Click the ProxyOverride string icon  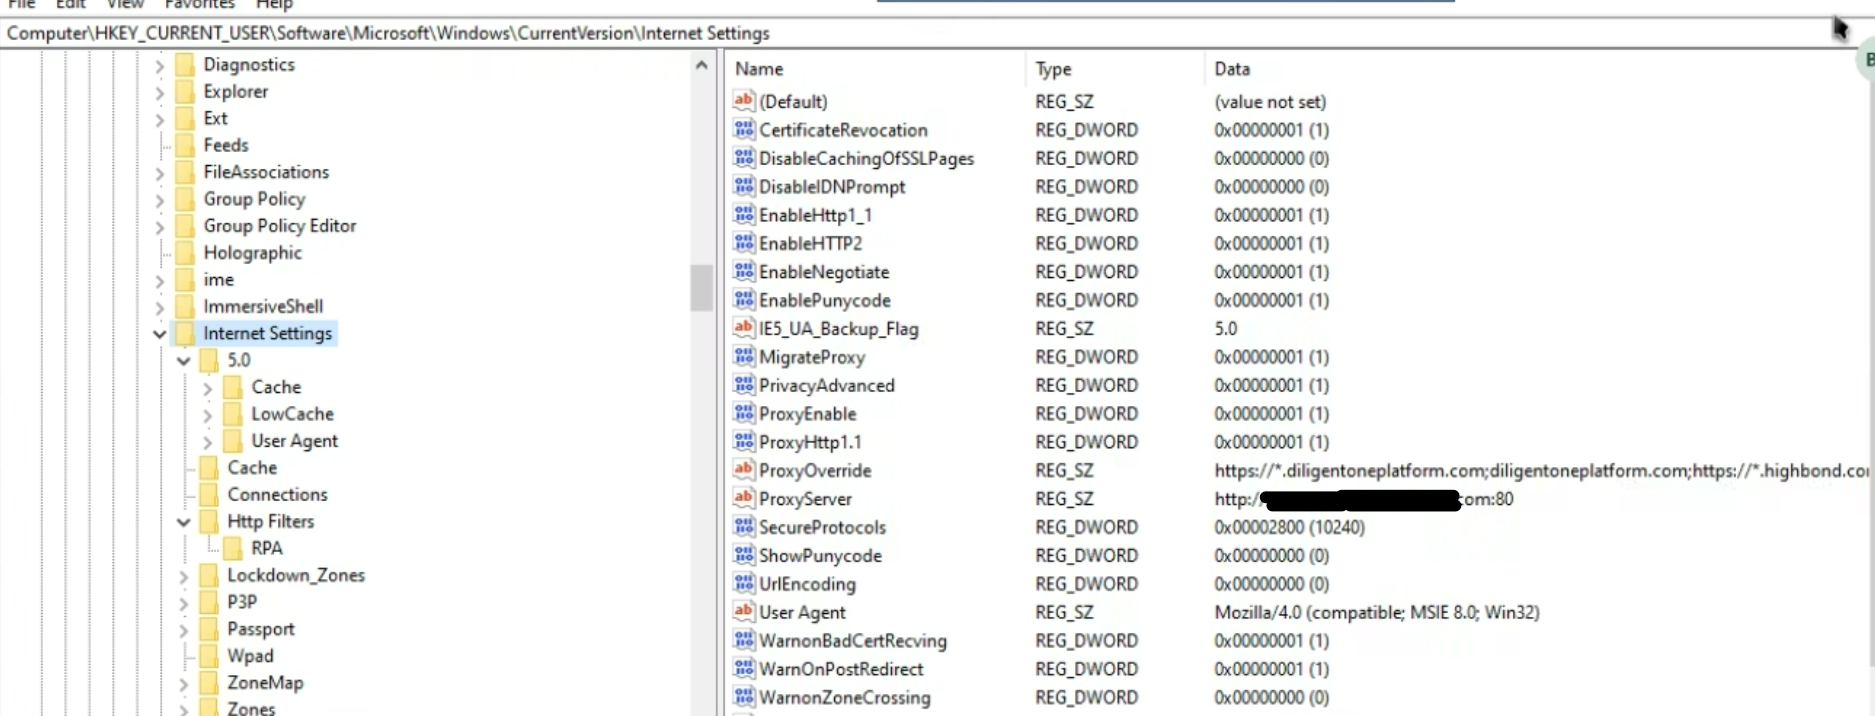tap(744, 470)
